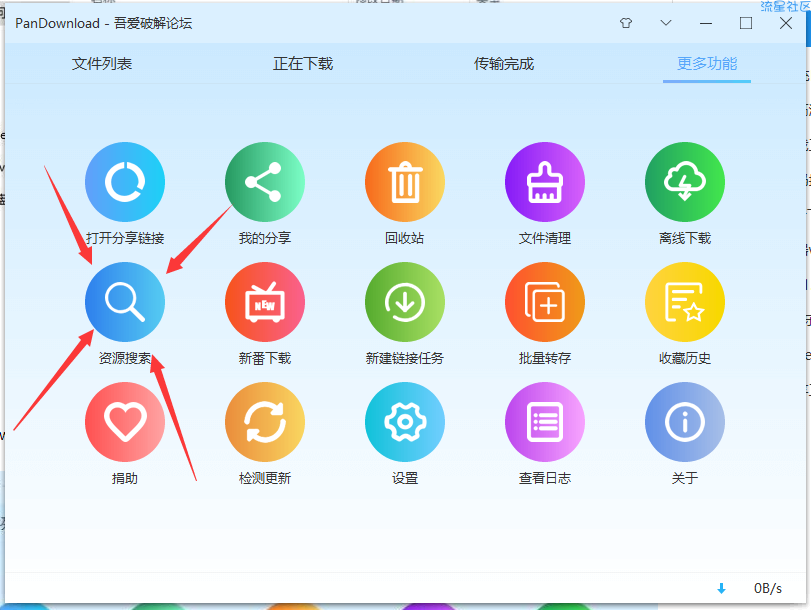Switch to the 传输完成 tab
The image size is (811, 610).
[x=504, y=64]
